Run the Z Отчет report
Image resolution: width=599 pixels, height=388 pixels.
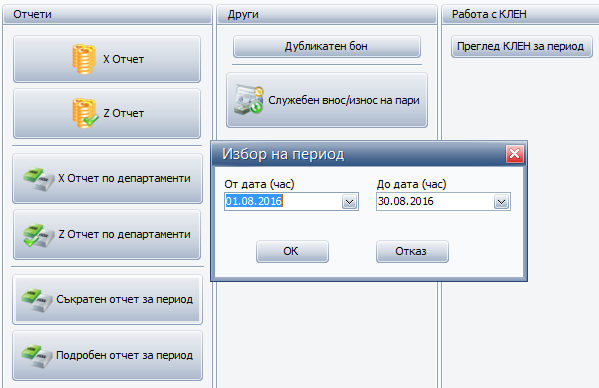pyautogui.click(x=107, y=113)
